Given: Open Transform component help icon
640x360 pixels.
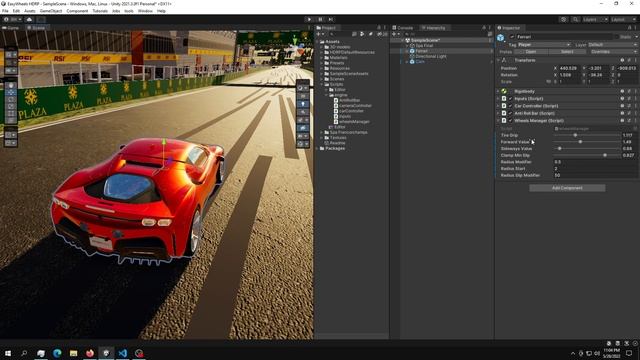Looking at the screenshot, I should (x=622, y=60).
